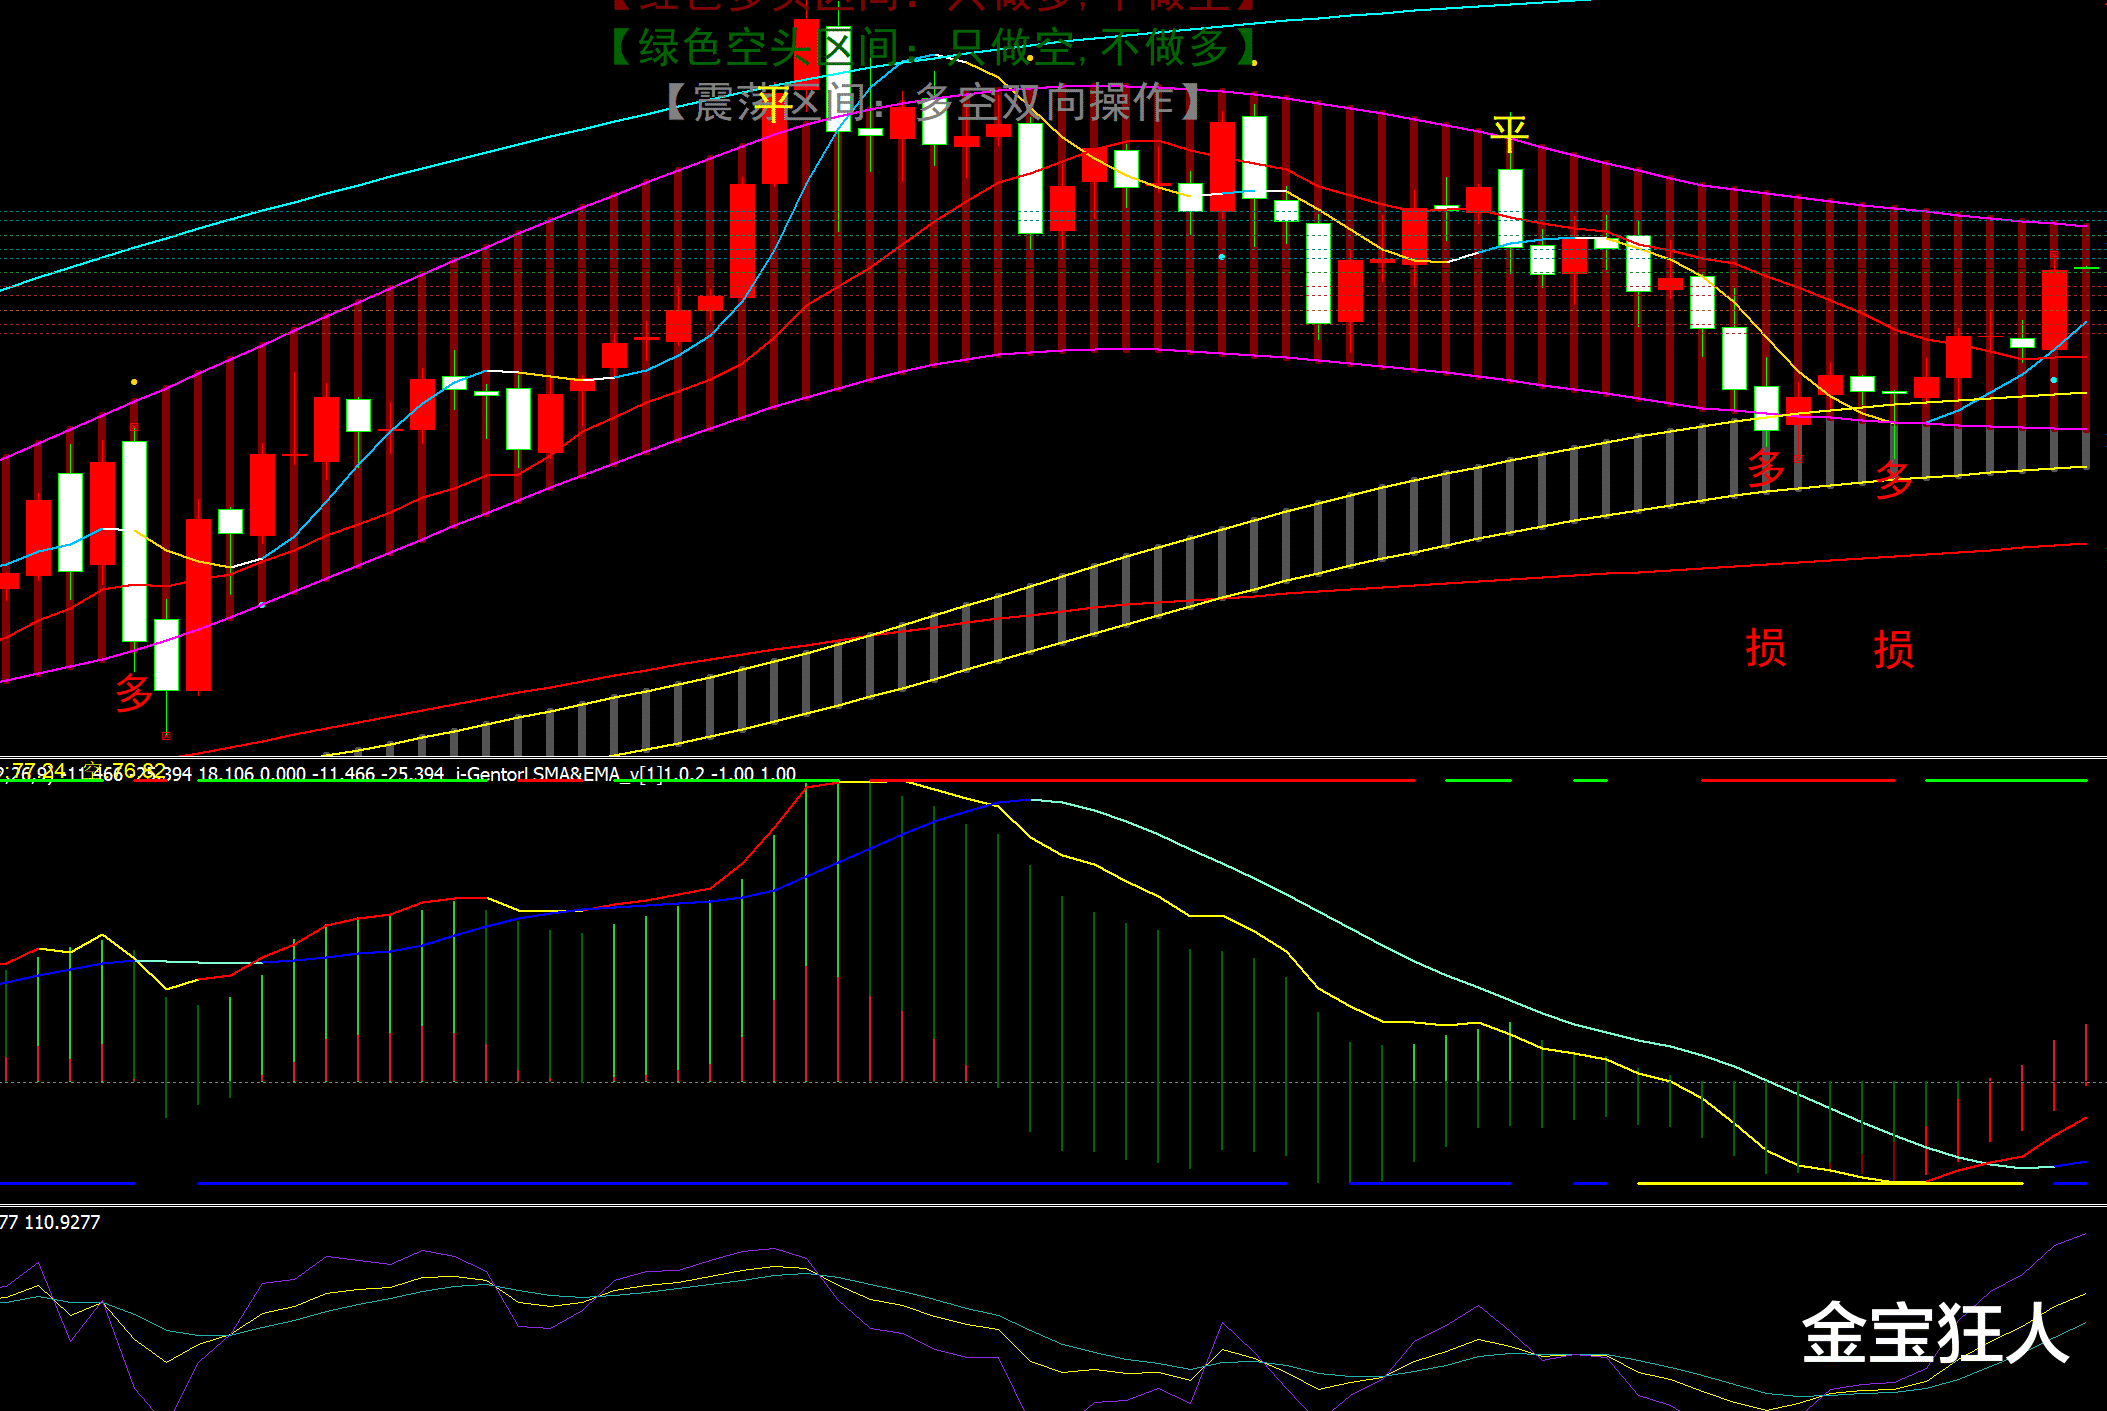This screenshot has width=2107, height=1411.
Task: Click the 金宝狂人 watermark text
Action: tap(1935, 1333)
